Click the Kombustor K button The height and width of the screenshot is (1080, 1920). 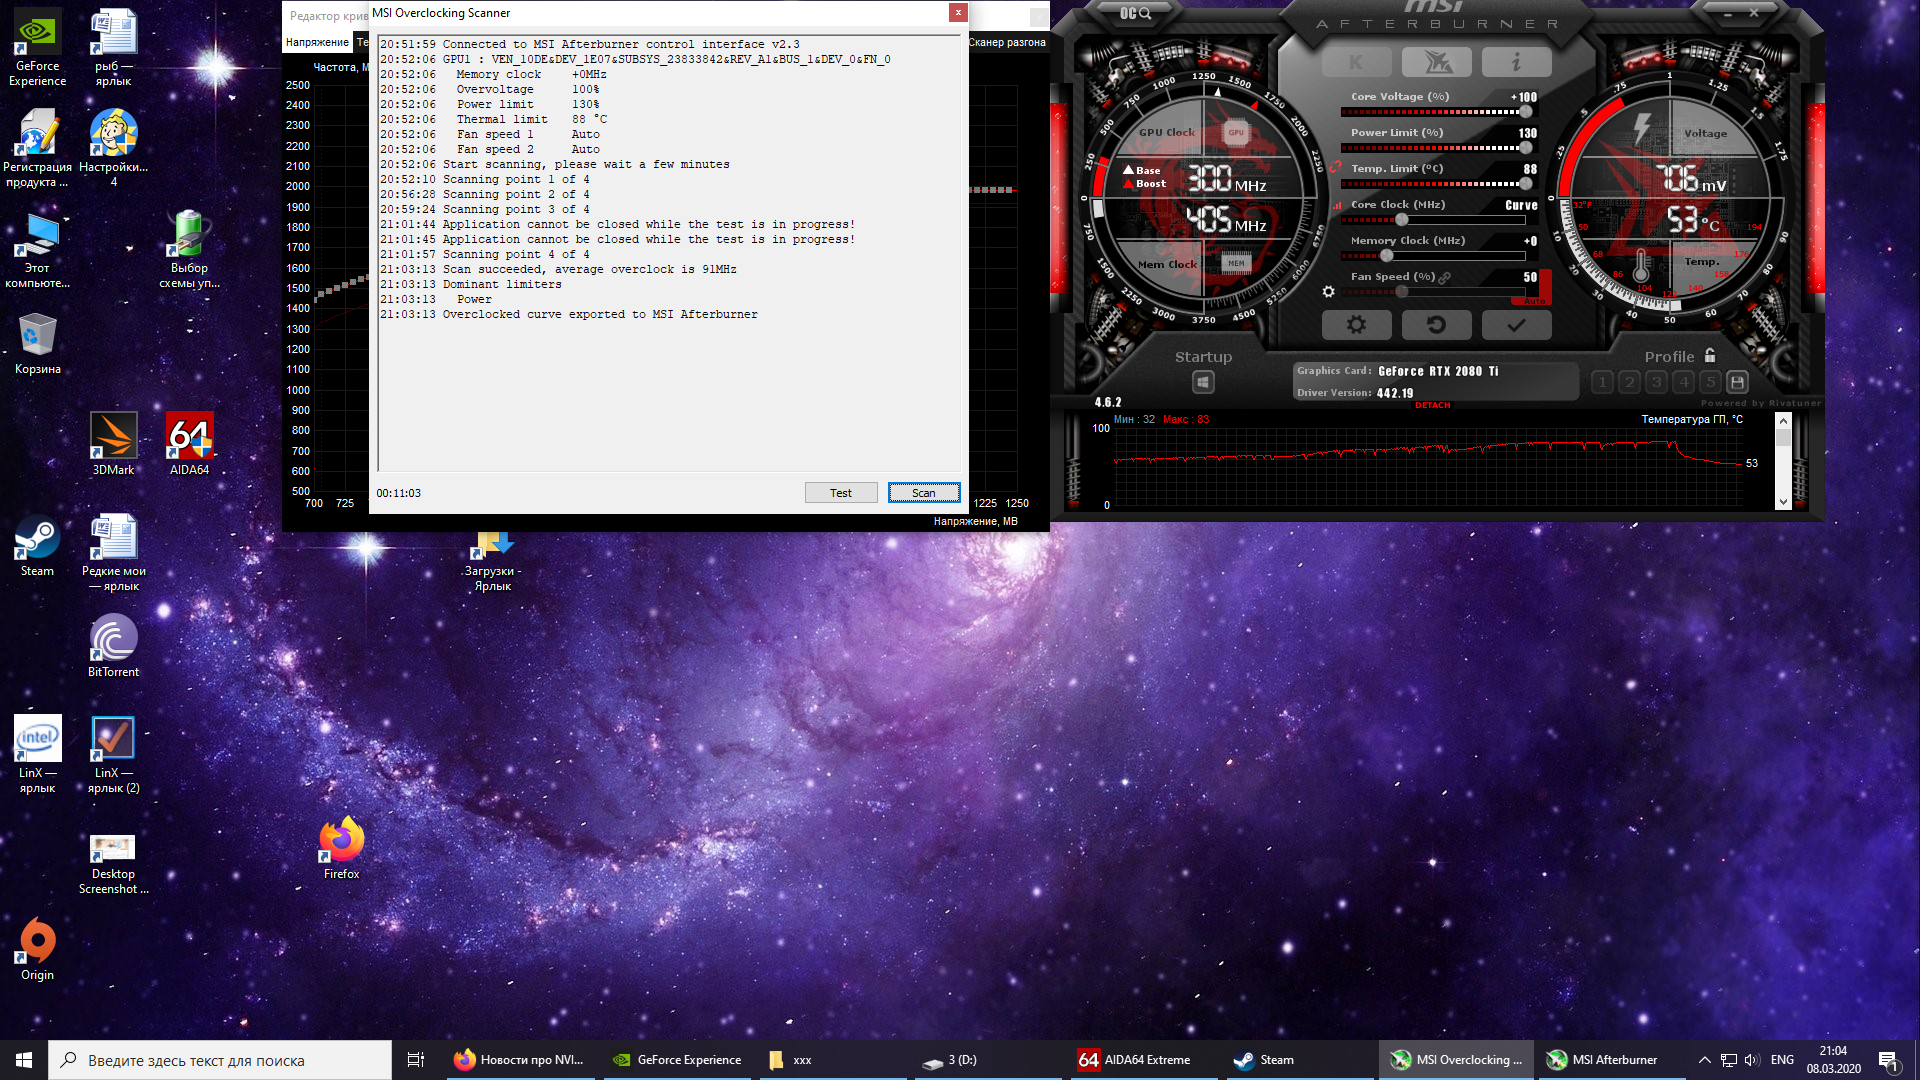coord(1356,62)
